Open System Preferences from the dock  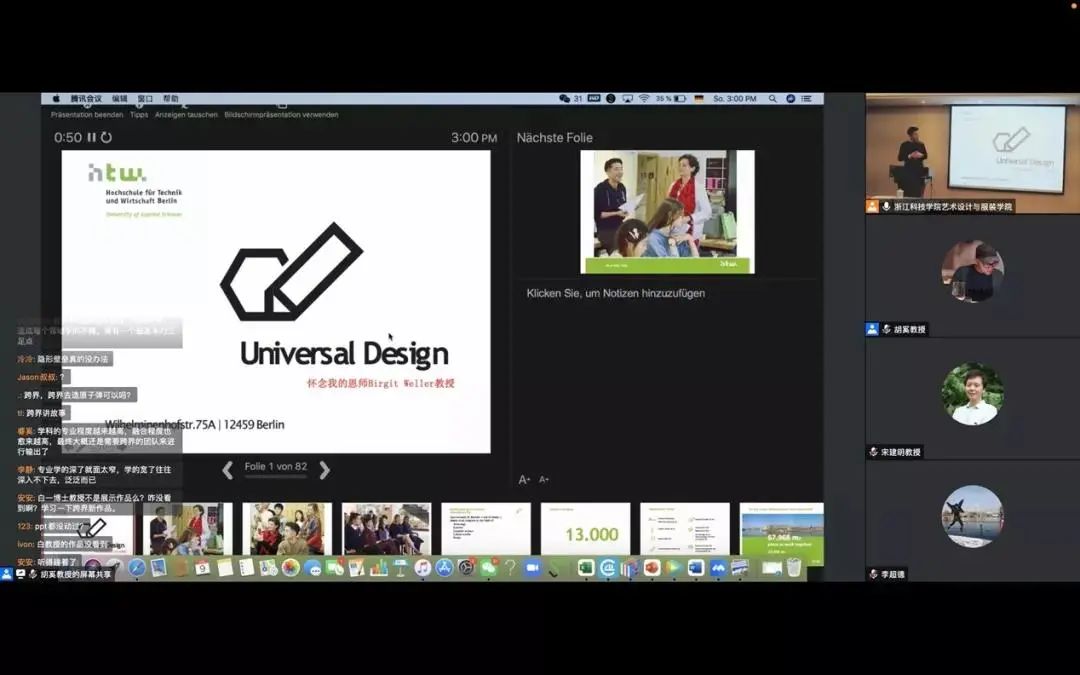(466, 568)
